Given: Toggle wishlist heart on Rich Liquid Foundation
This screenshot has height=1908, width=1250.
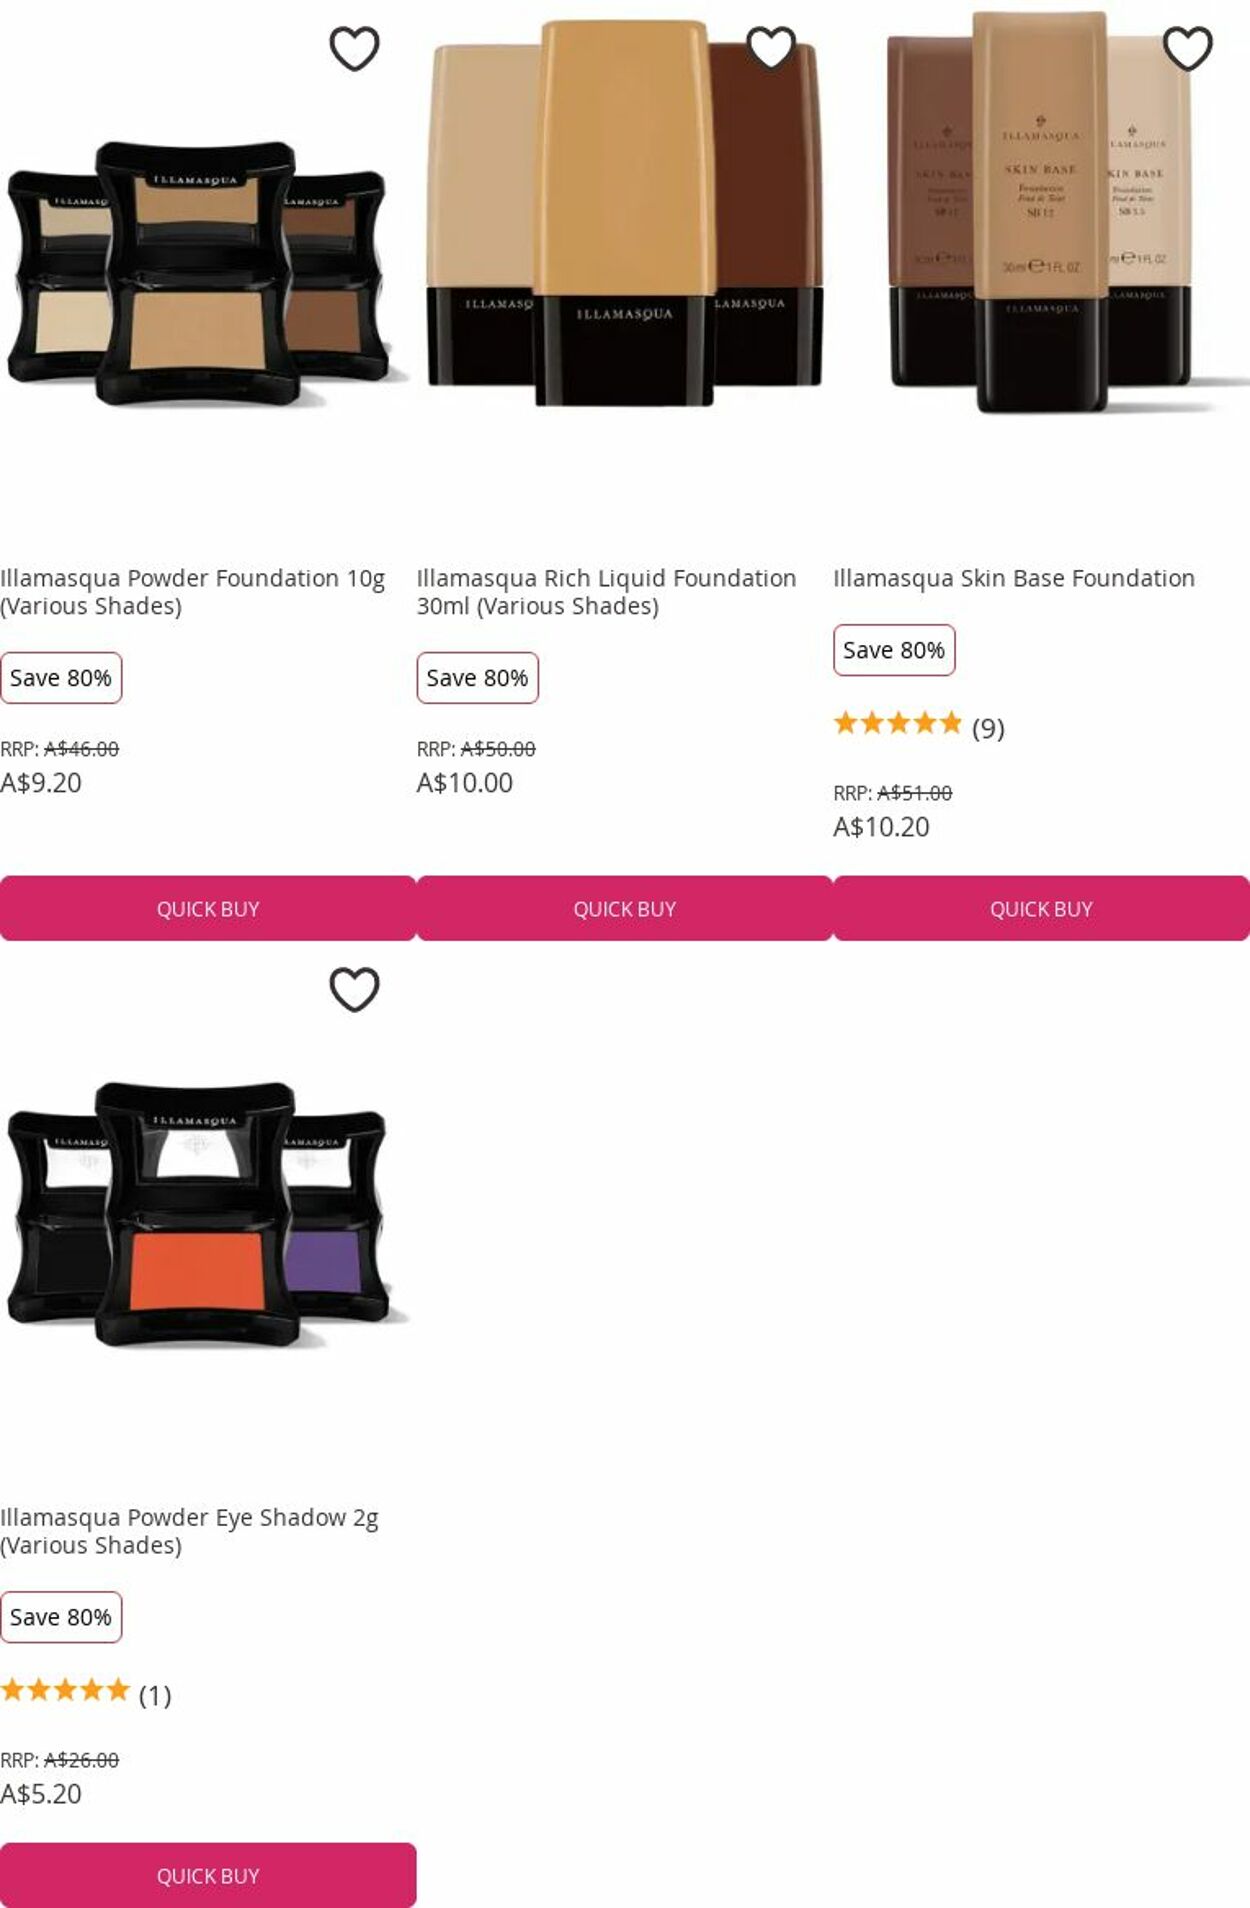Looking at the screenshot, I should pyautogui.click(x=771, y=48).
